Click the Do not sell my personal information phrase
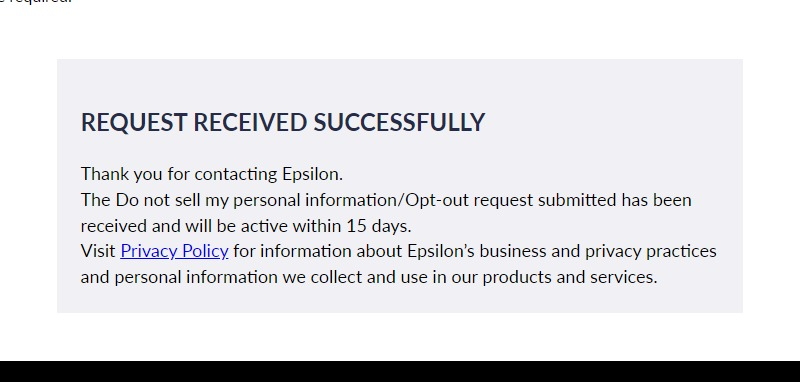The image size is (800, 382). point(259,200)
